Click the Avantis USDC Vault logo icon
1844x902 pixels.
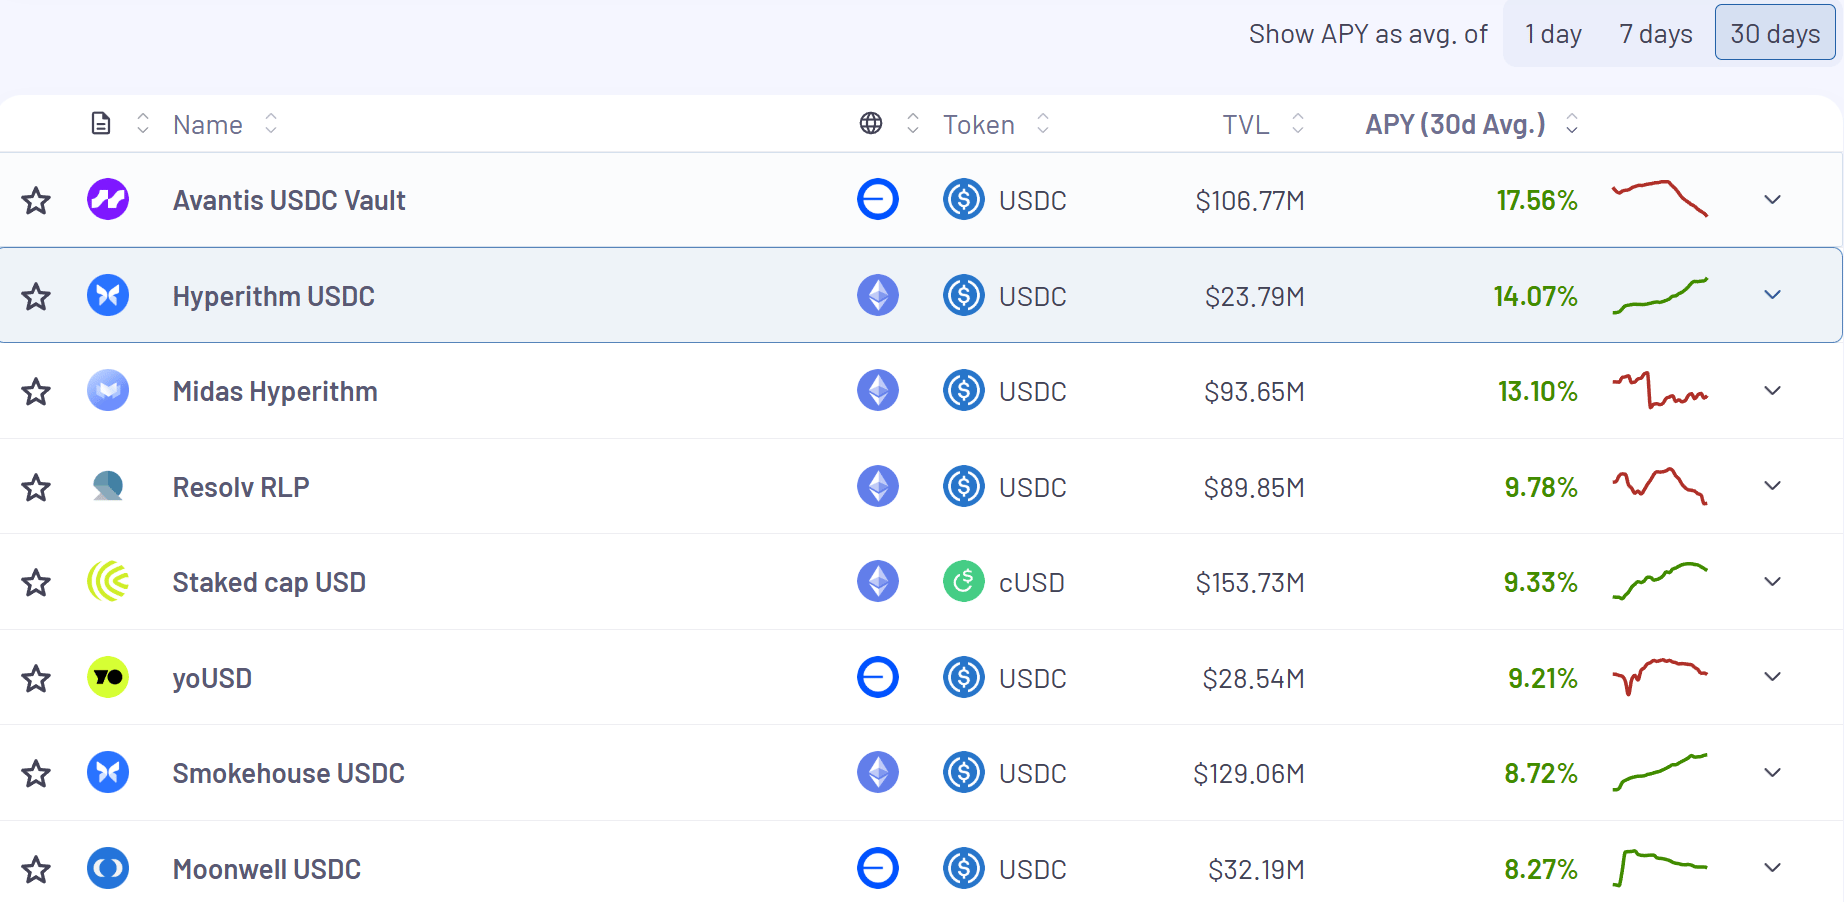108,200
